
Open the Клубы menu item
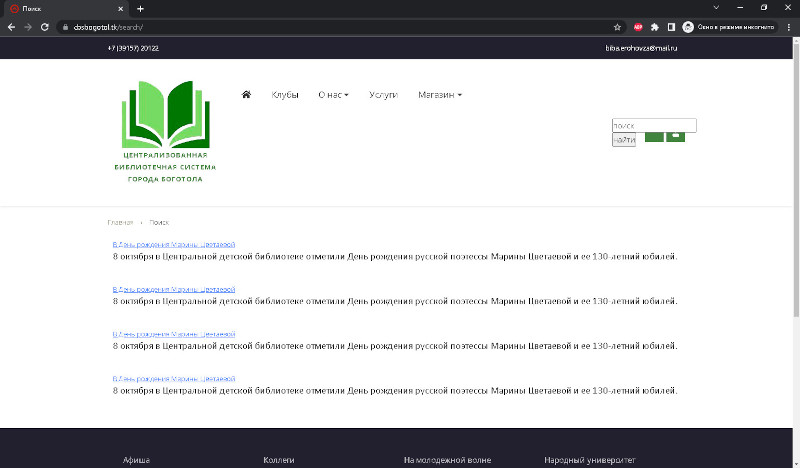coord(285,95)
